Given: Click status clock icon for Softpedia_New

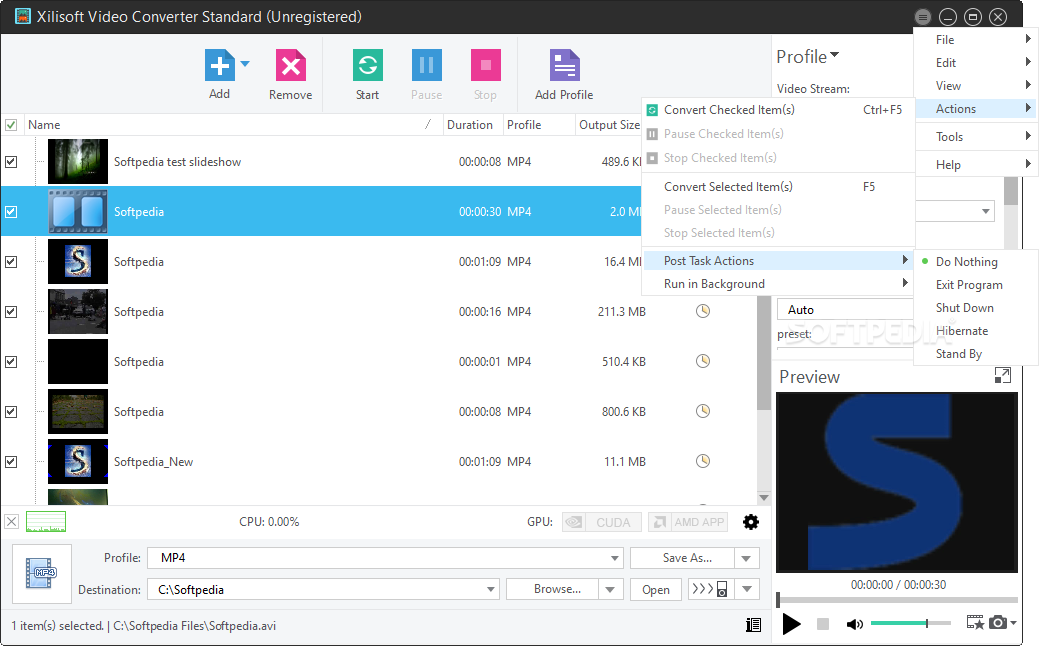Looking at the screenshot, I should pyautogui.click(x=703, y=460).
